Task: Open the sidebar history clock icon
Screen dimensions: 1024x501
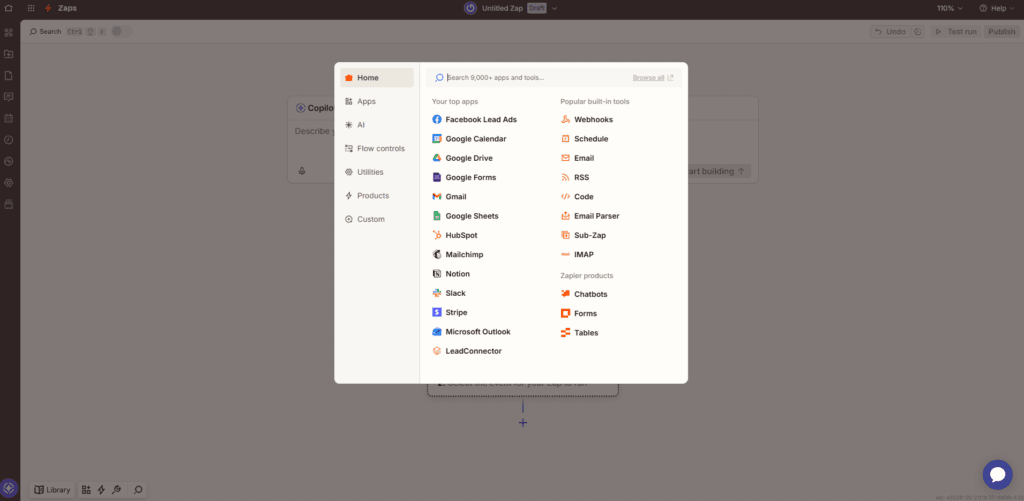Action: pos(8,140)
